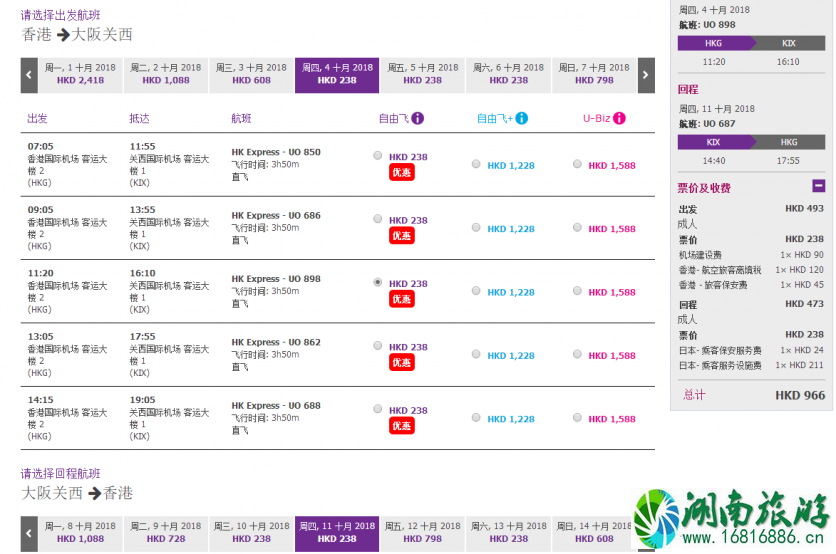The image size is (836, 554).
Task: Select HKD 1,228 fare for flight UO 688
Action: tap(476, 418)
